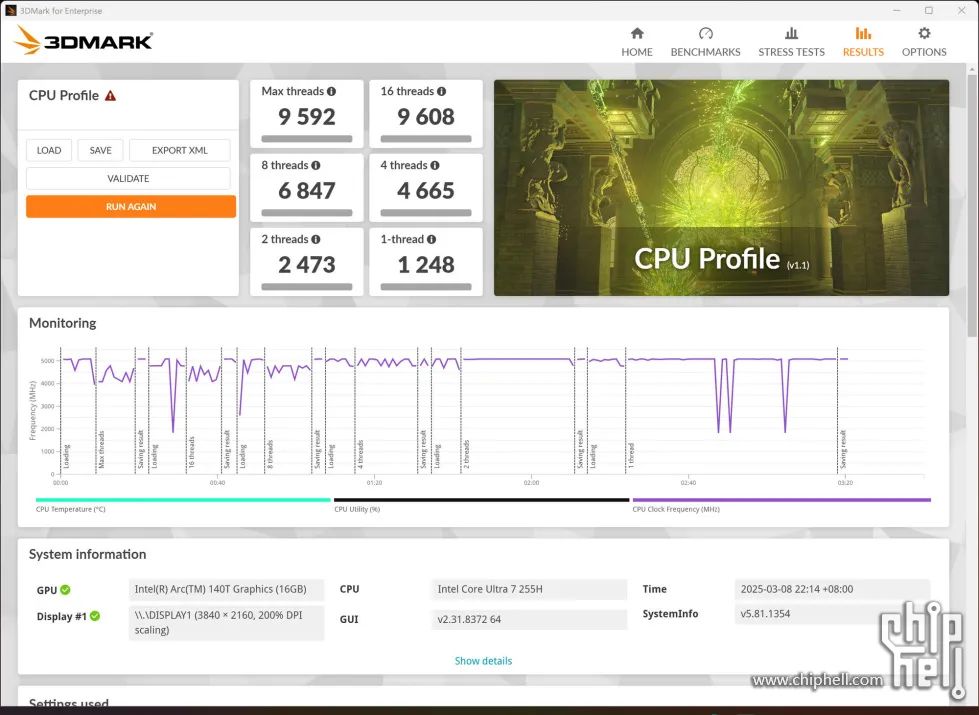Select the Results bar chart icon

click(x=863, y=33)
